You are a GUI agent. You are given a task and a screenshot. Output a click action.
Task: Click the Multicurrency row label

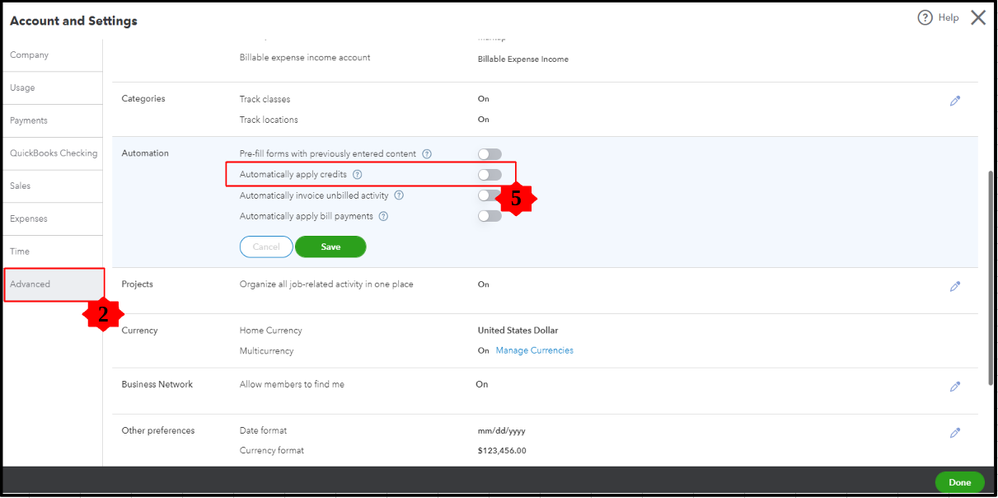[x=267, y=351]
